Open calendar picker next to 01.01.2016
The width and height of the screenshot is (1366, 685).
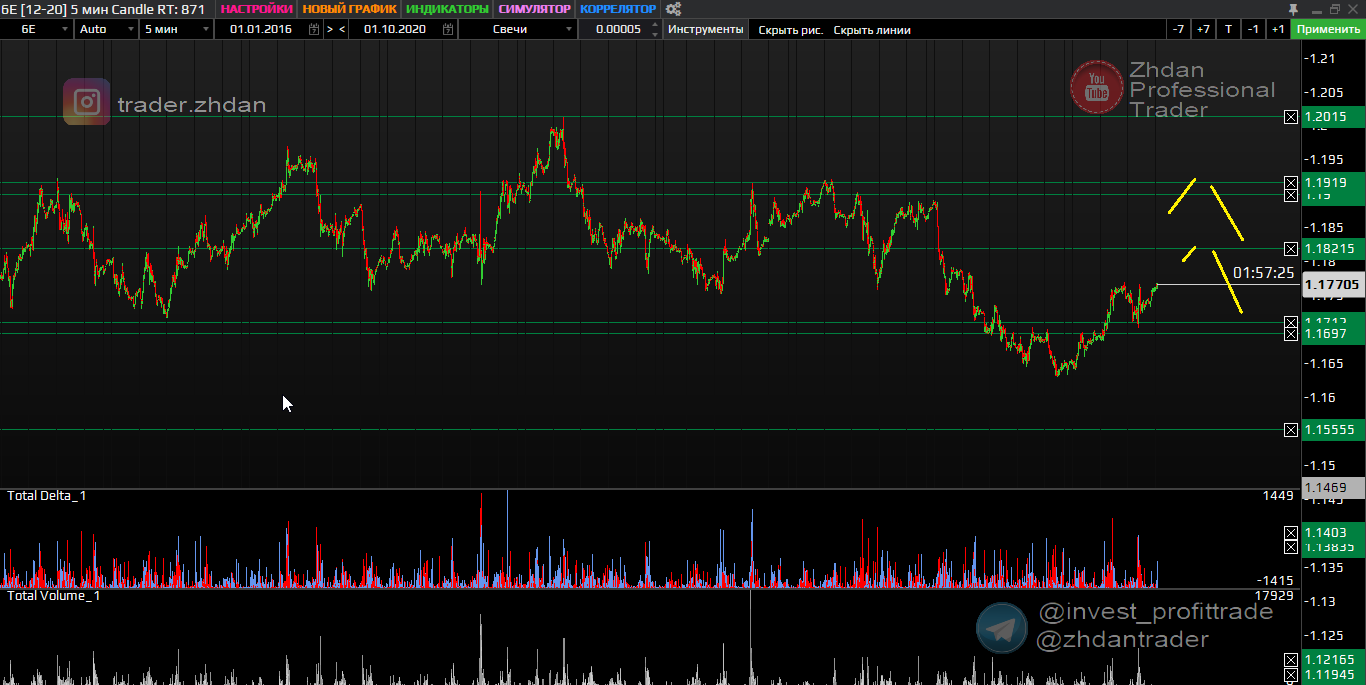pyautogui.click(x=314, y=29)
